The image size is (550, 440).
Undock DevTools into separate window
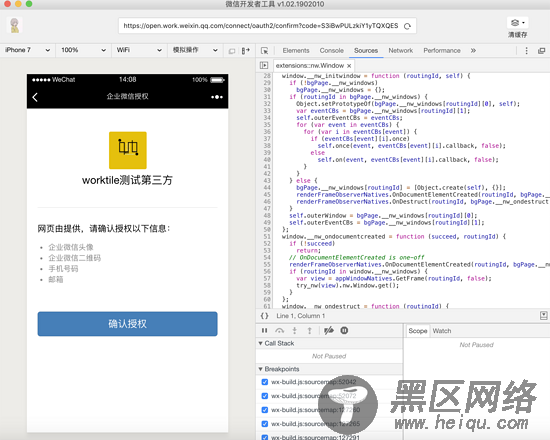[541, 51]
